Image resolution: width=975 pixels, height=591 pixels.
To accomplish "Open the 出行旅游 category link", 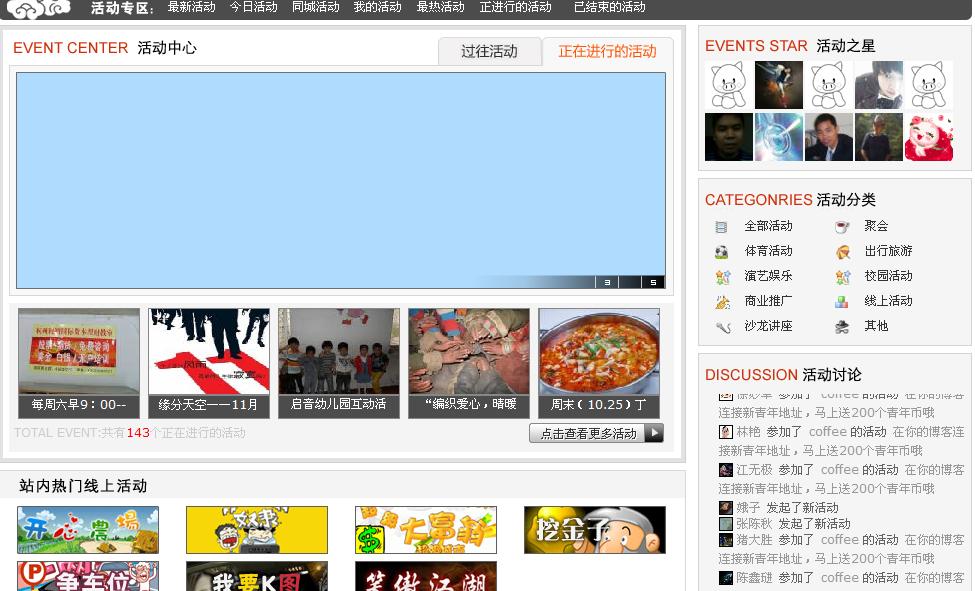I will pos(889,251).
